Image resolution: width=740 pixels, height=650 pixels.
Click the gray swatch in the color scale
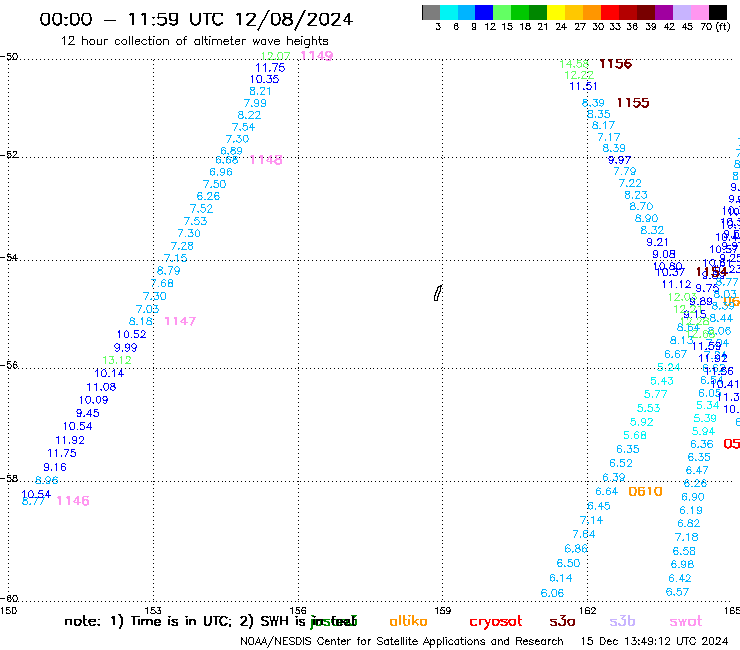(431, 12)
